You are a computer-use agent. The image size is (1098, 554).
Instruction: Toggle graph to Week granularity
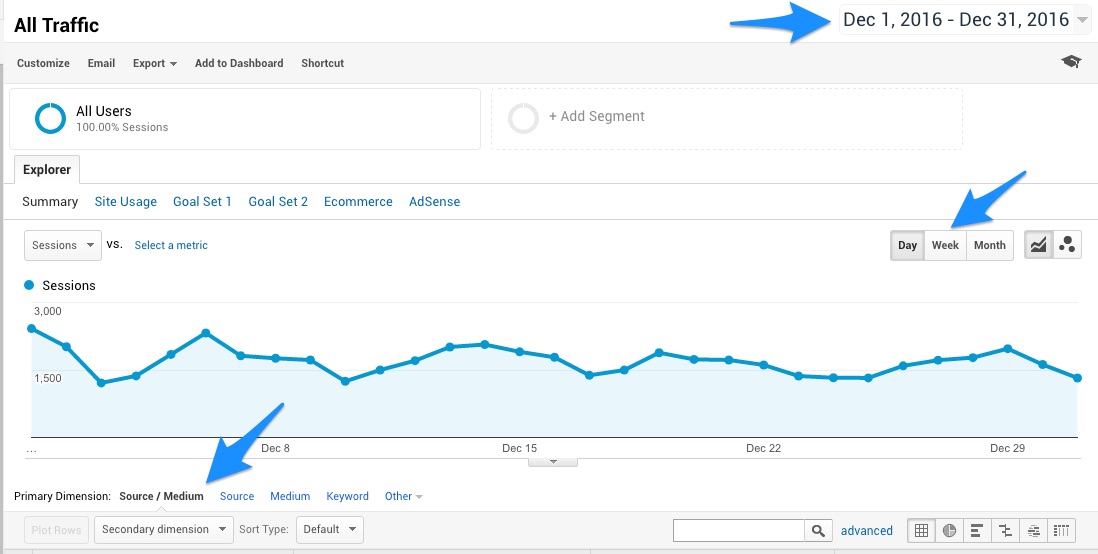pyautogui.click(x=945, y=245)
